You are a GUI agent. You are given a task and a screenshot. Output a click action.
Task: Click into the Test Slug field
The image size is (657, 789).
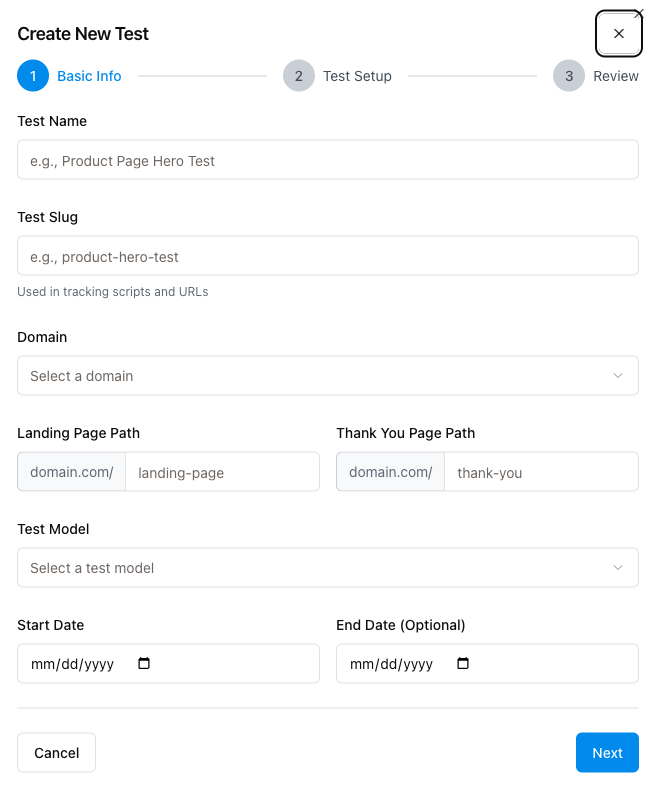click(x=328, y=257)
